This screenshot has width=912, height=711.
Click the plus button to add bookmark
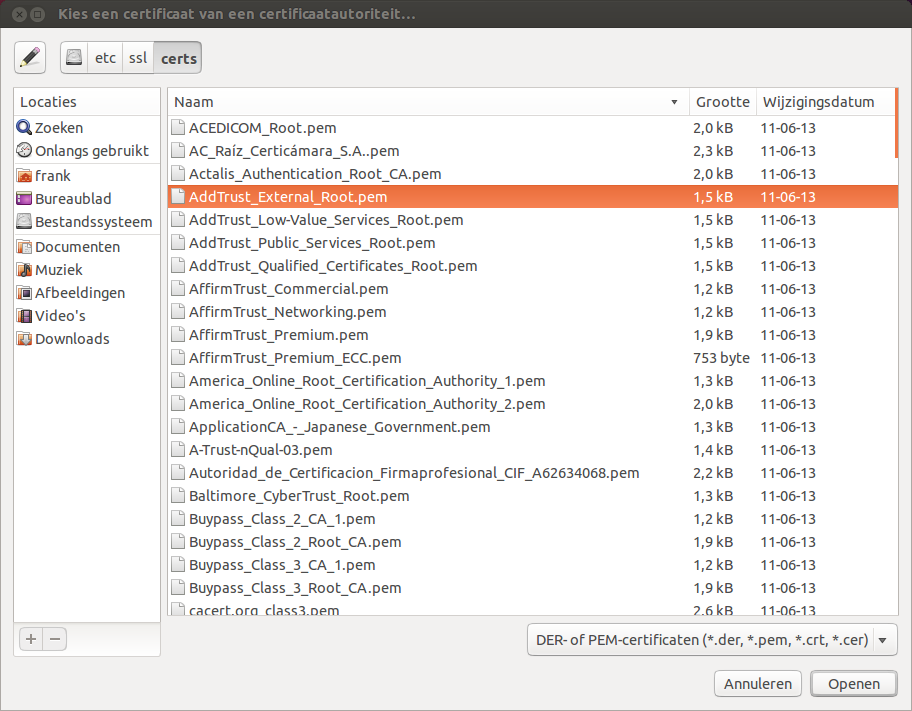coord(32,639)
